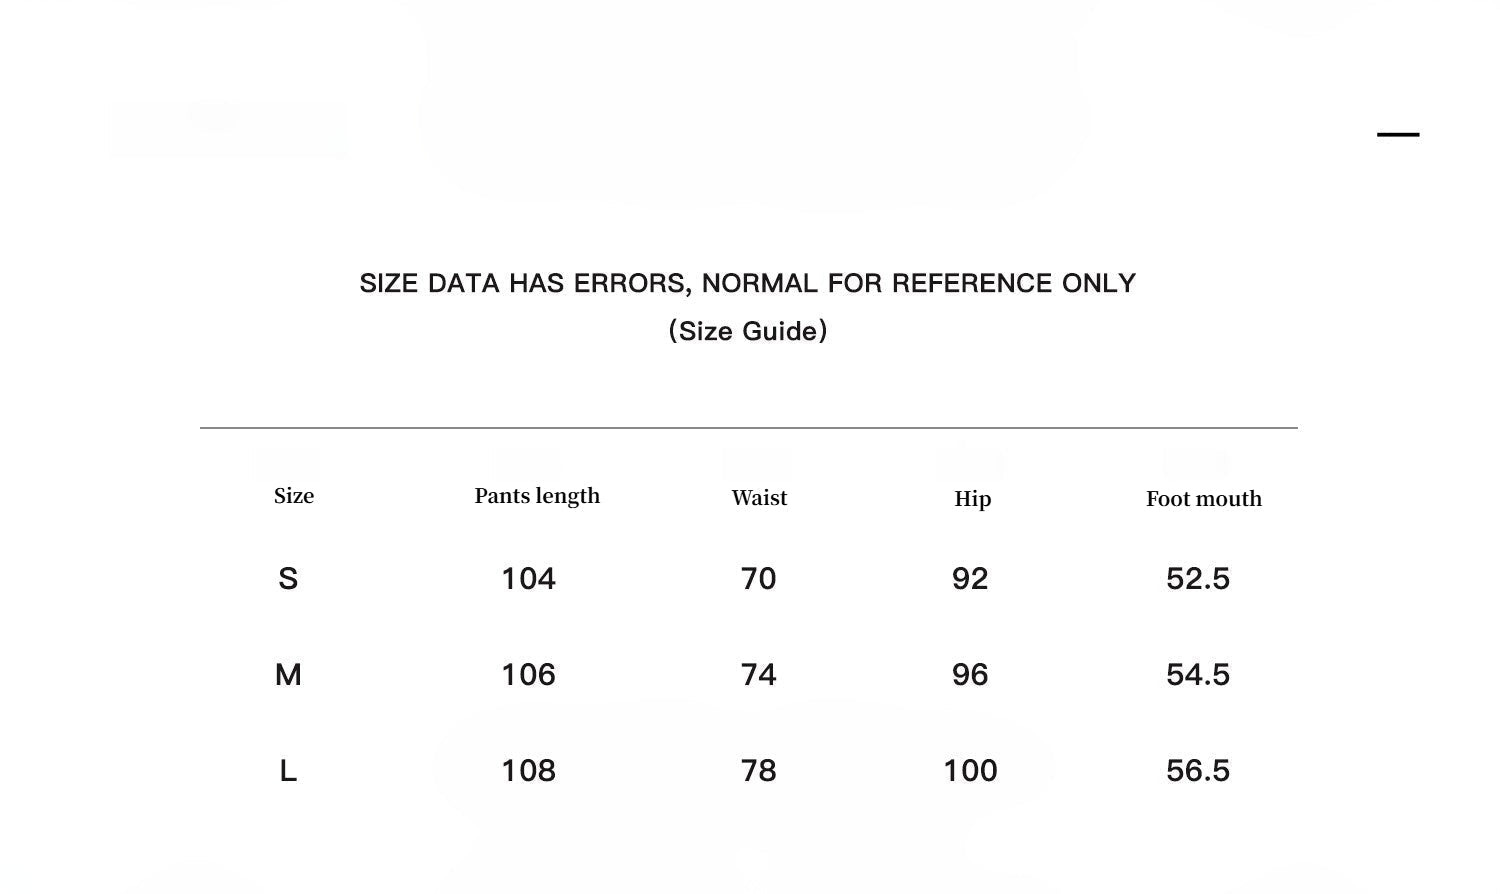Click the foot mouth value 52.5

tap(1197, 579)
